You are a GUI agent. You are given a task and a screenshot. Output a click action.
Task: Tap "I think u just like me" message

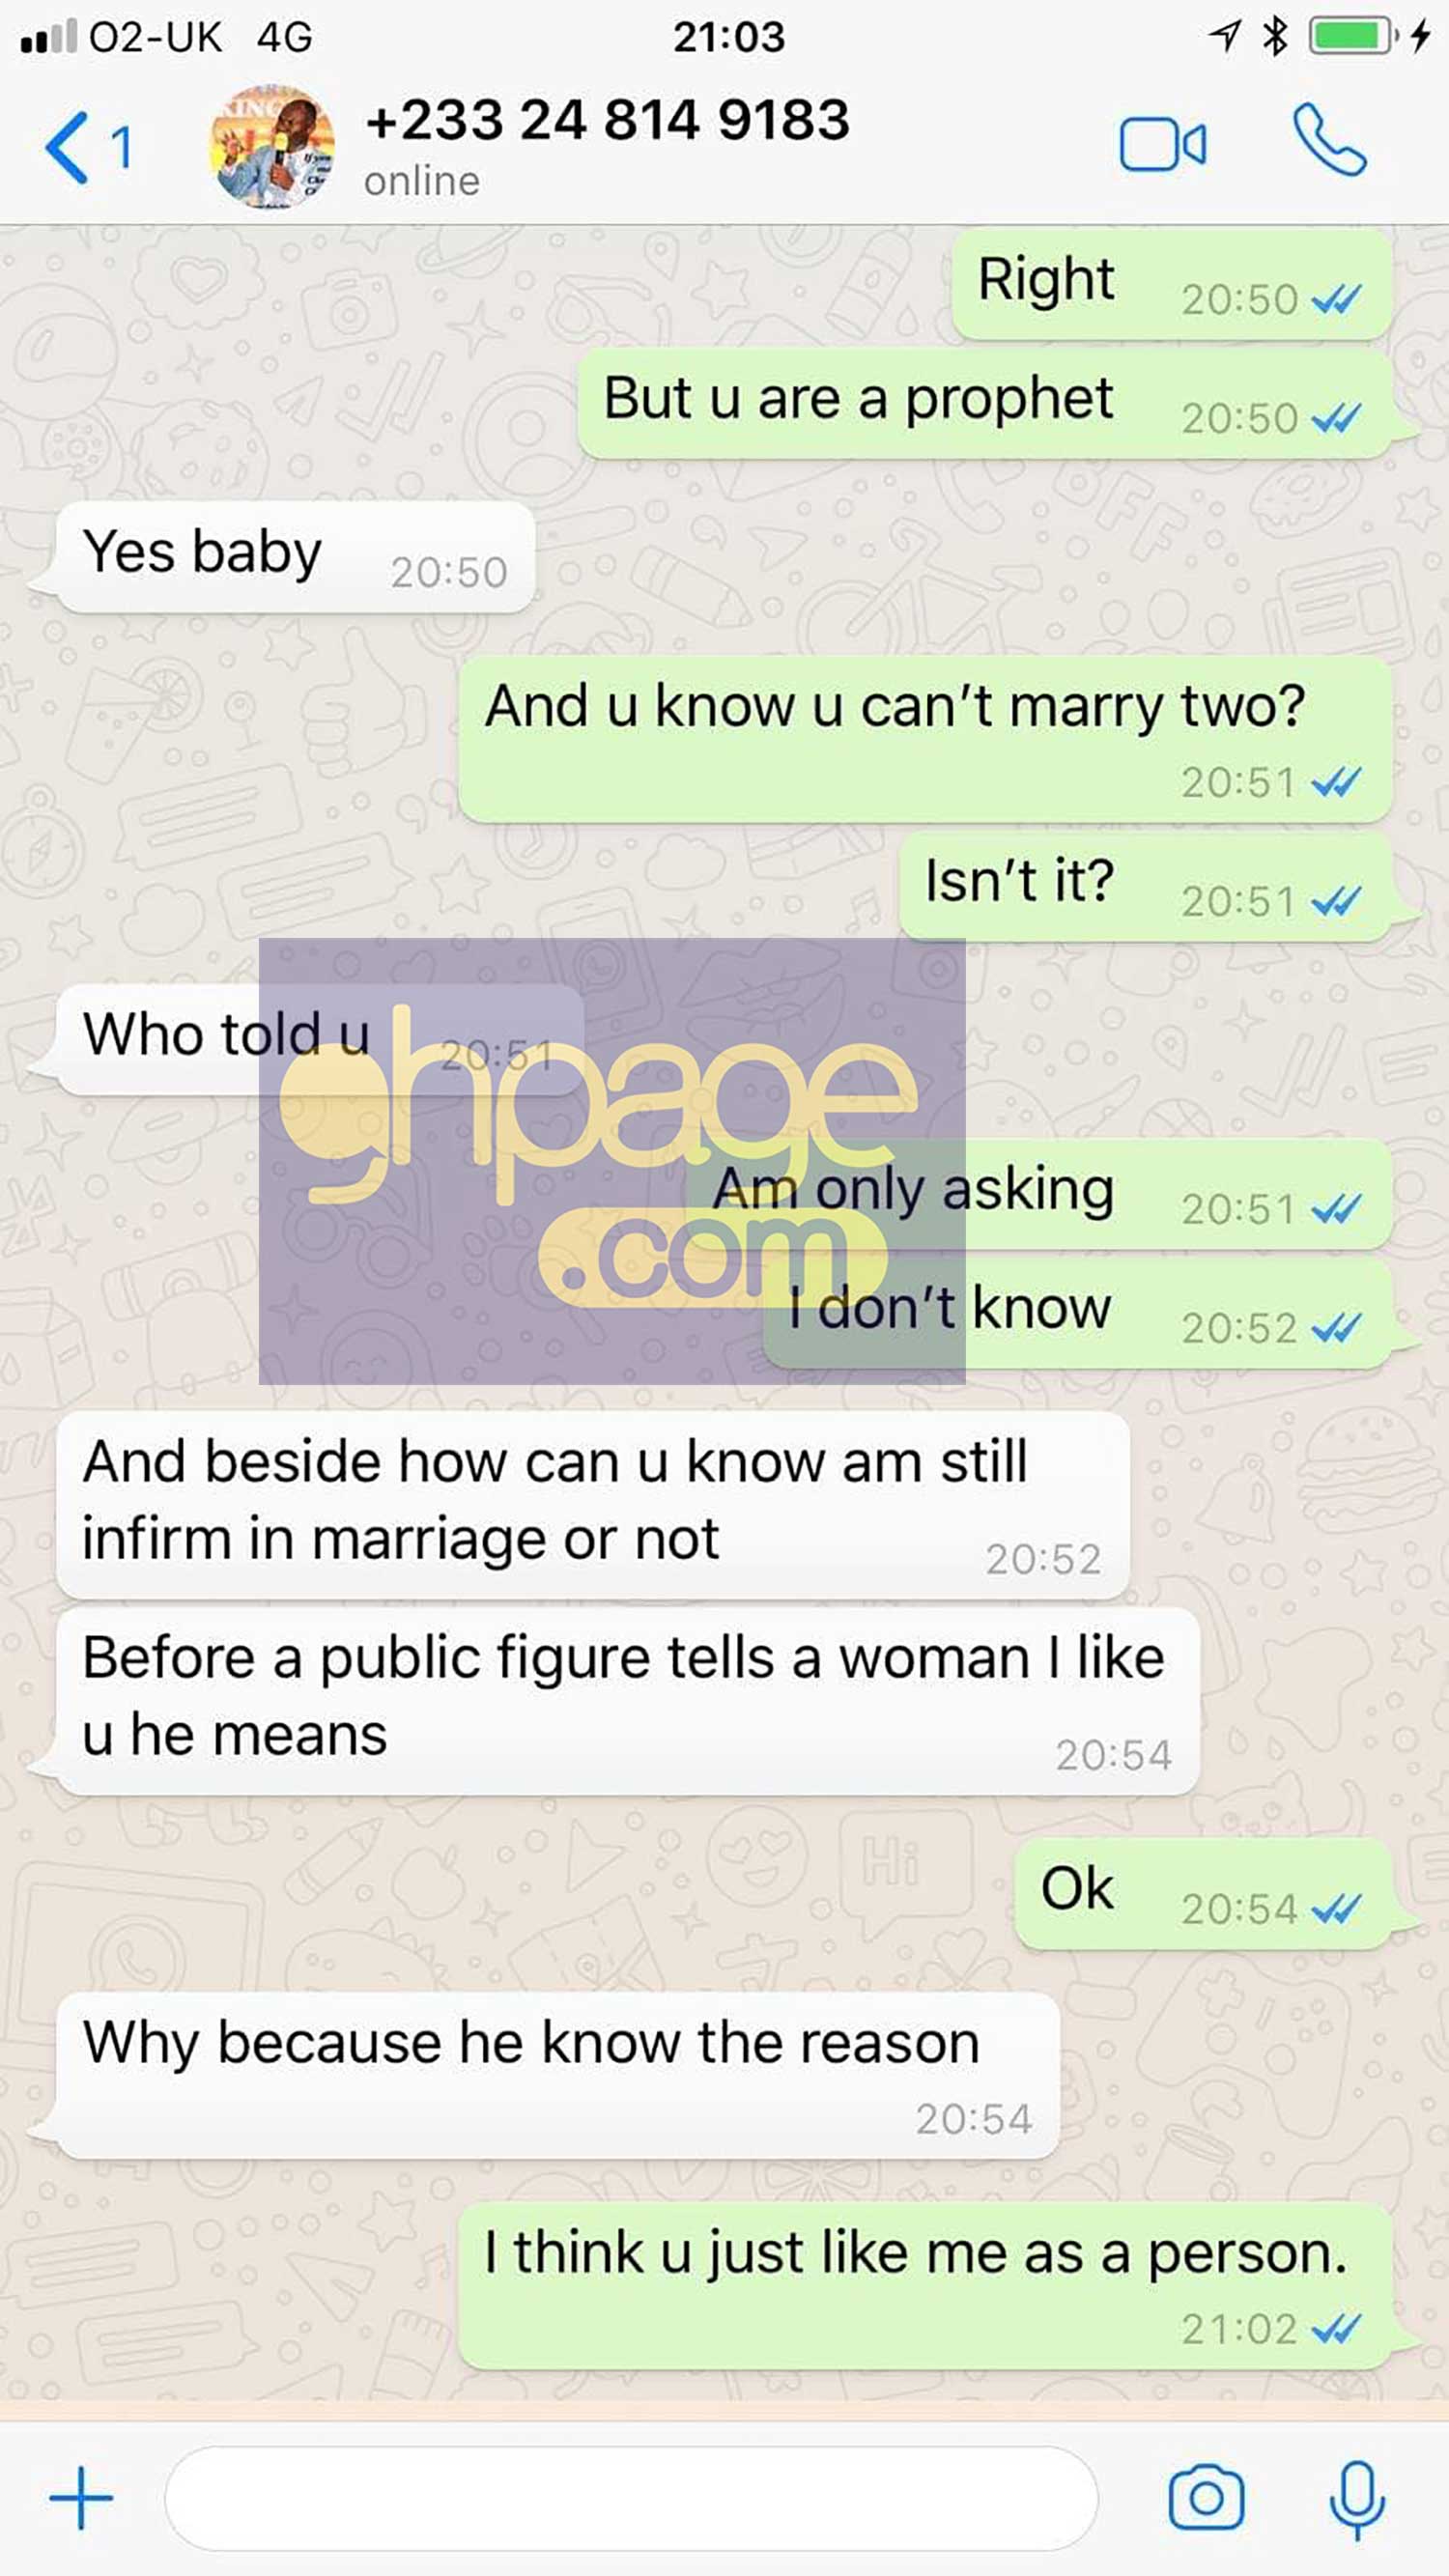click(925, 2286)
